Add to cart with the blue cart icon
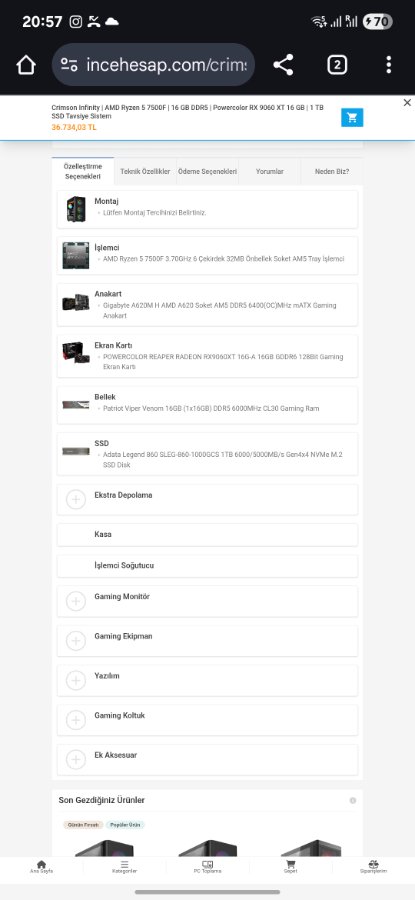The image size is (415, 900). pyautogui.click(x=352, y=118)
